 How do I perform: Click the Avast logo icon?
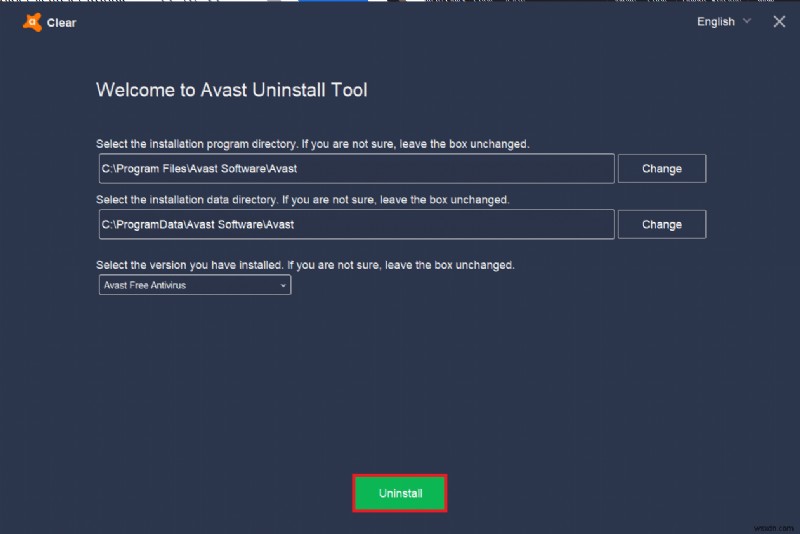tap(32, 22)
